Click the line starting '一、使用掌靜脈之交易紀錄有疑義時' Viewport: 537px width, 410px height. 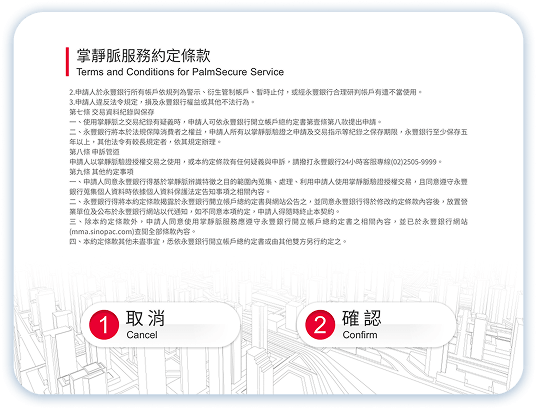226,122
